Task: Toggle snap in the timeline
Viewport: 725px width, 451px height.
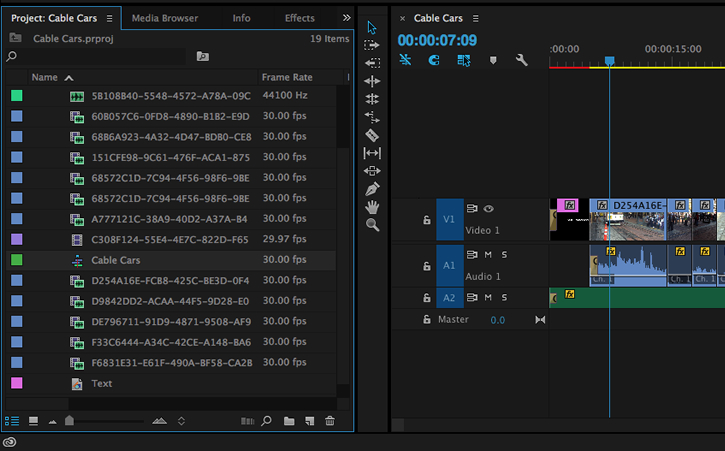Action: (434, 60)
